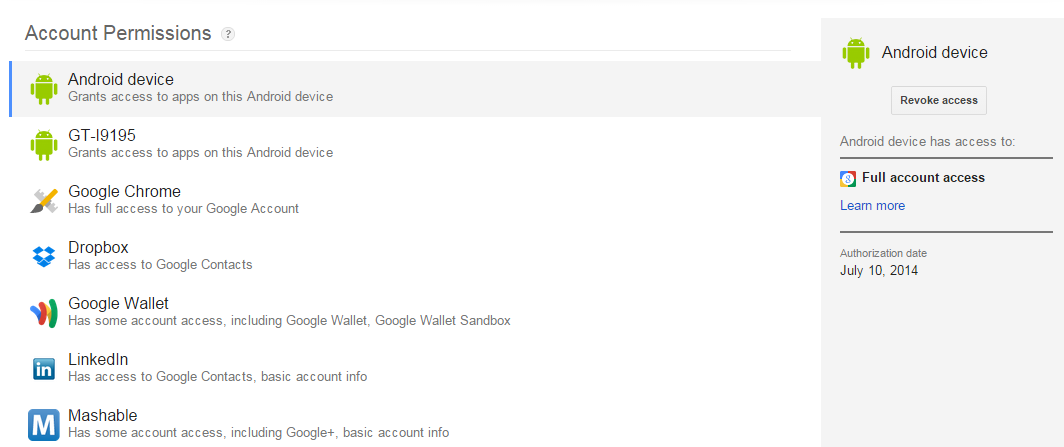The height and width of the screenshot is (447, 1064).
Task: Click the GT-I9195 Android robot icon
Action: pos(43,144)
